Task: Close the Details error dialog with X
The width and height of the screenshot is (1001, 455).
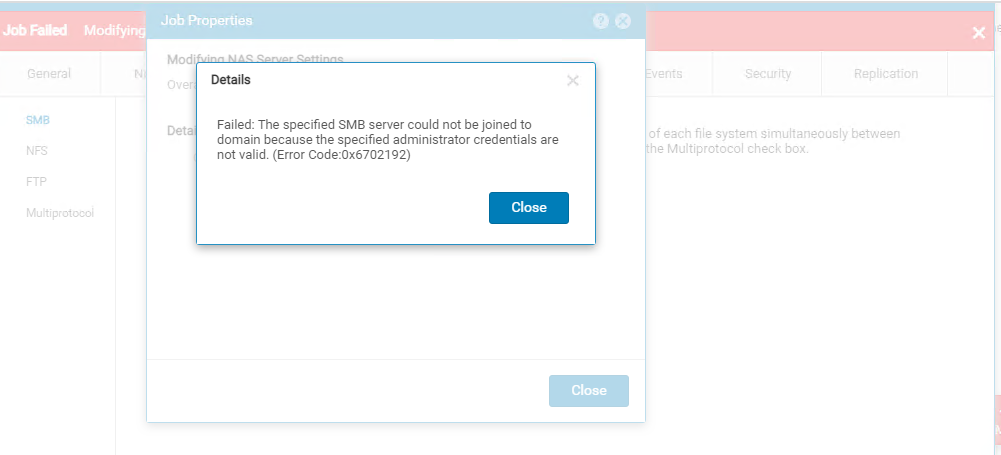Action: (x=573, y=81)
